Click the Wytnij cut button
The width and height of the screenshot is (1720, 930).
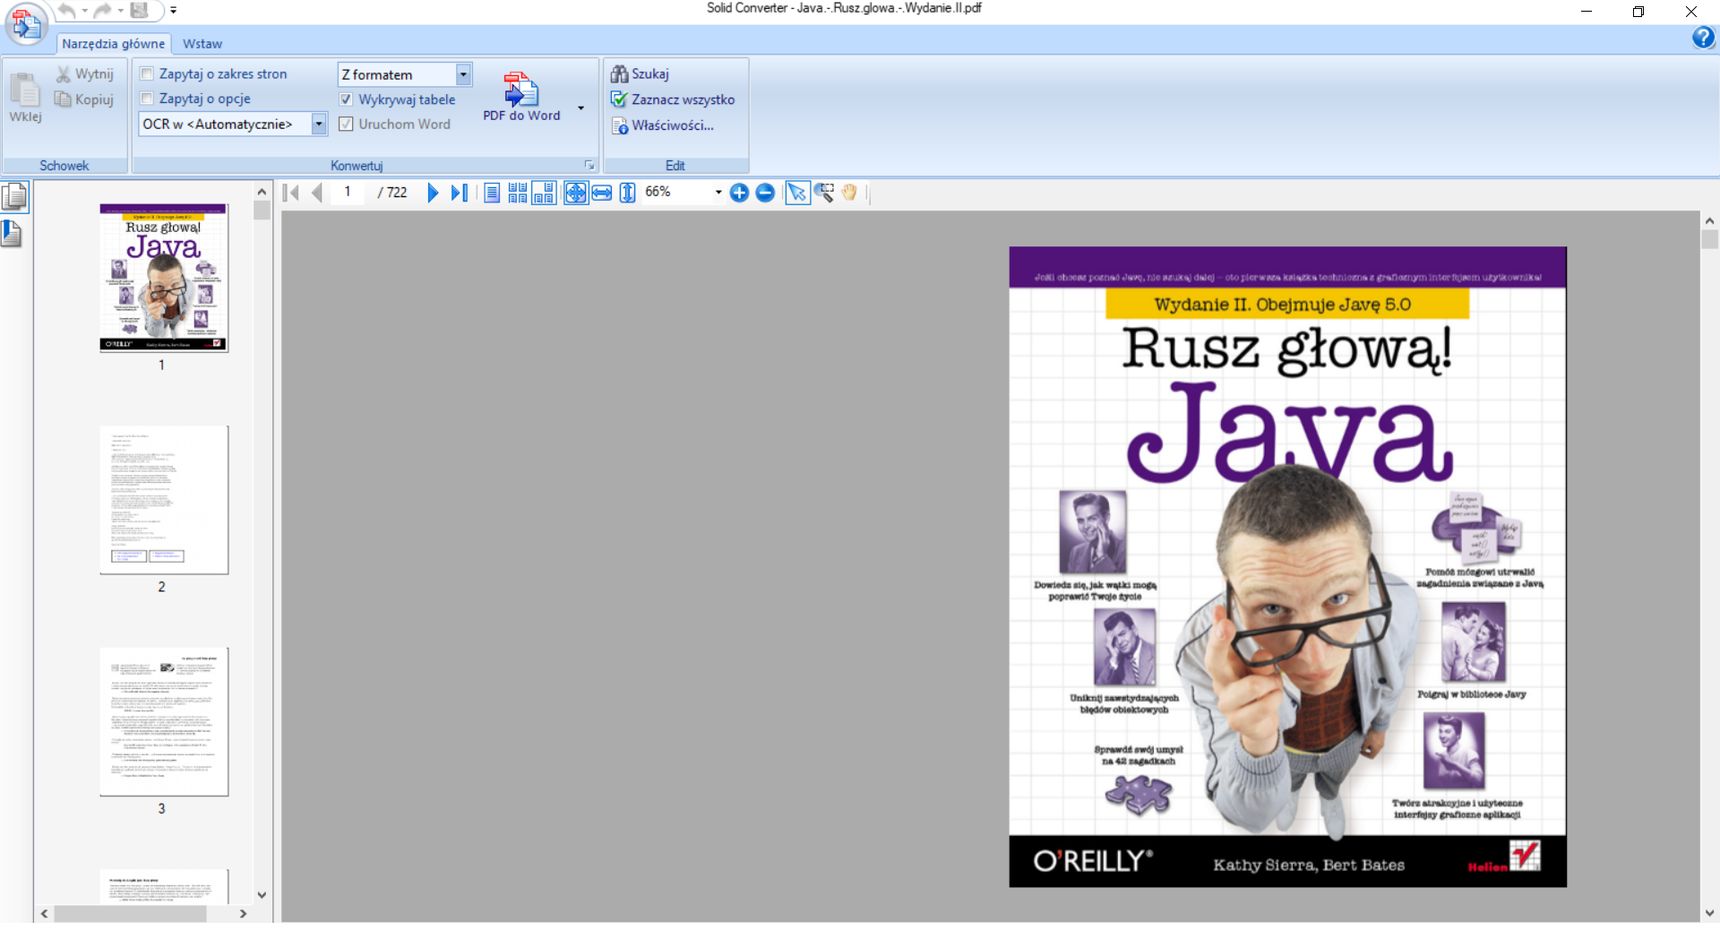pos(85,74)
